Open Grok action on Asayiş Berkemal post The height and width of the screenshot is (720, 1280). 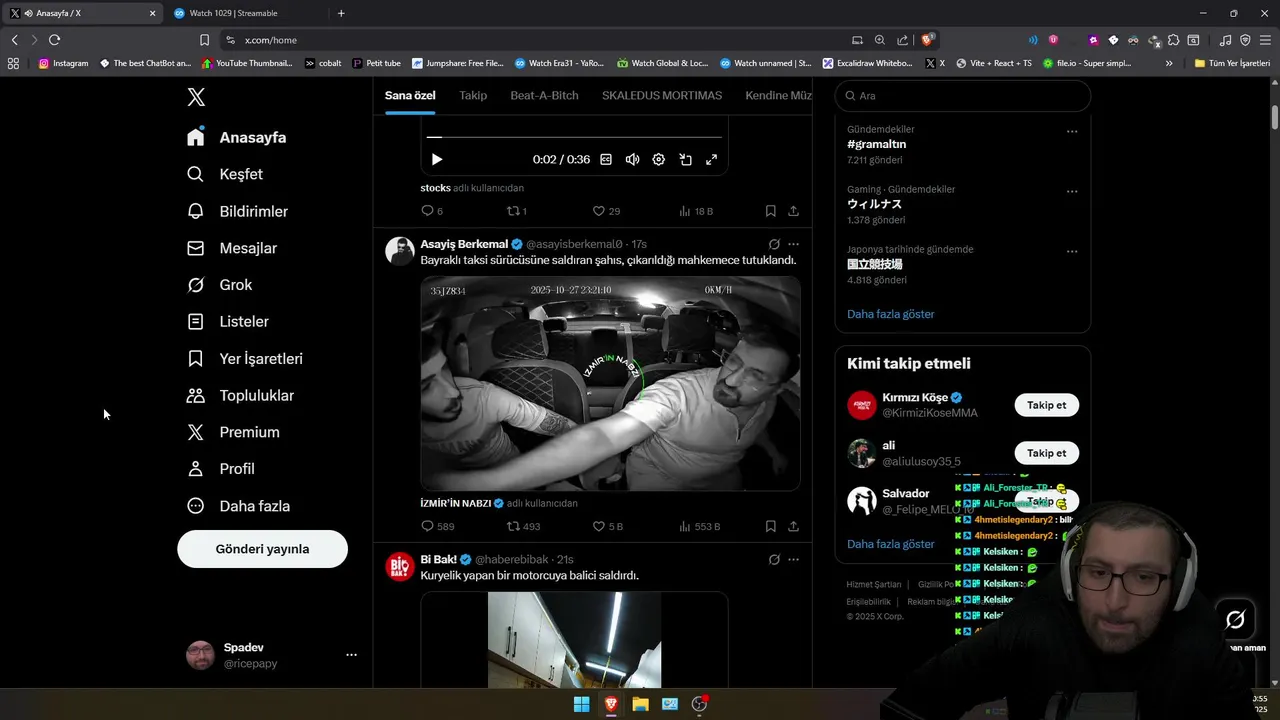coord(774,244)
